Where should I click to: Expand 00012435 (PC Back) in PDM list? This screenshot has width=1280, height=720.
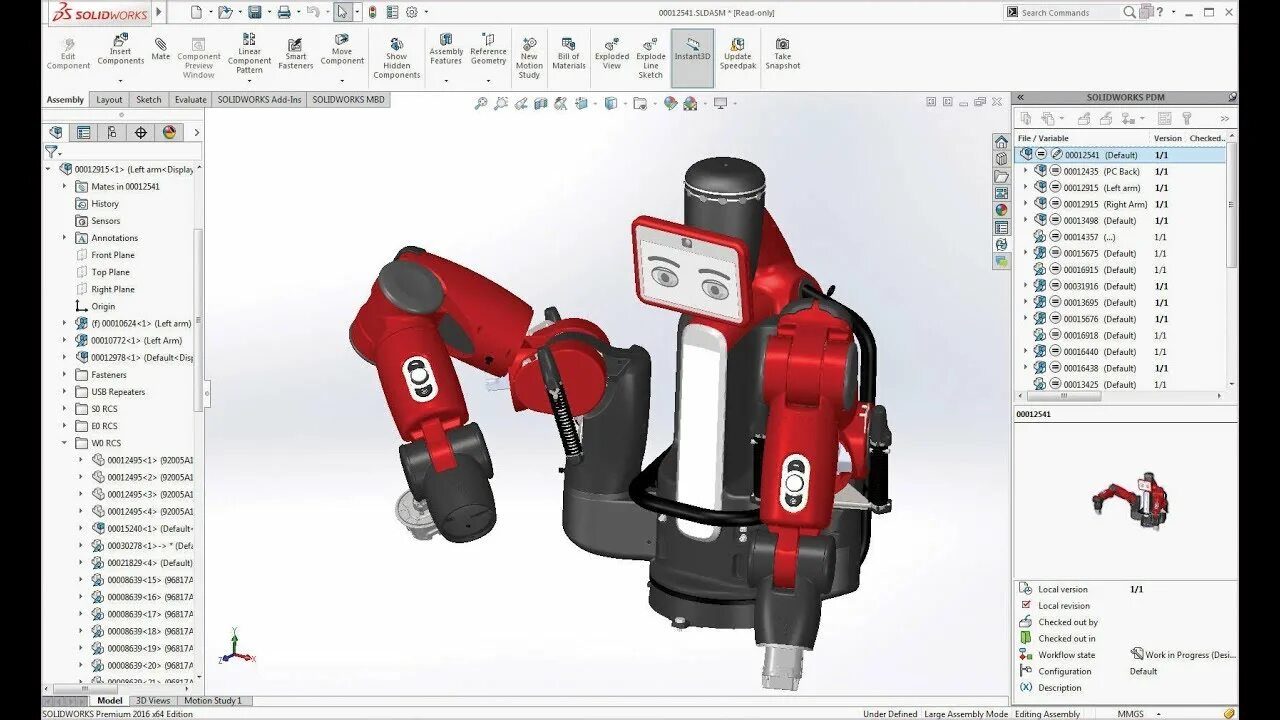pyautogui.click(x=1025, y=171)
